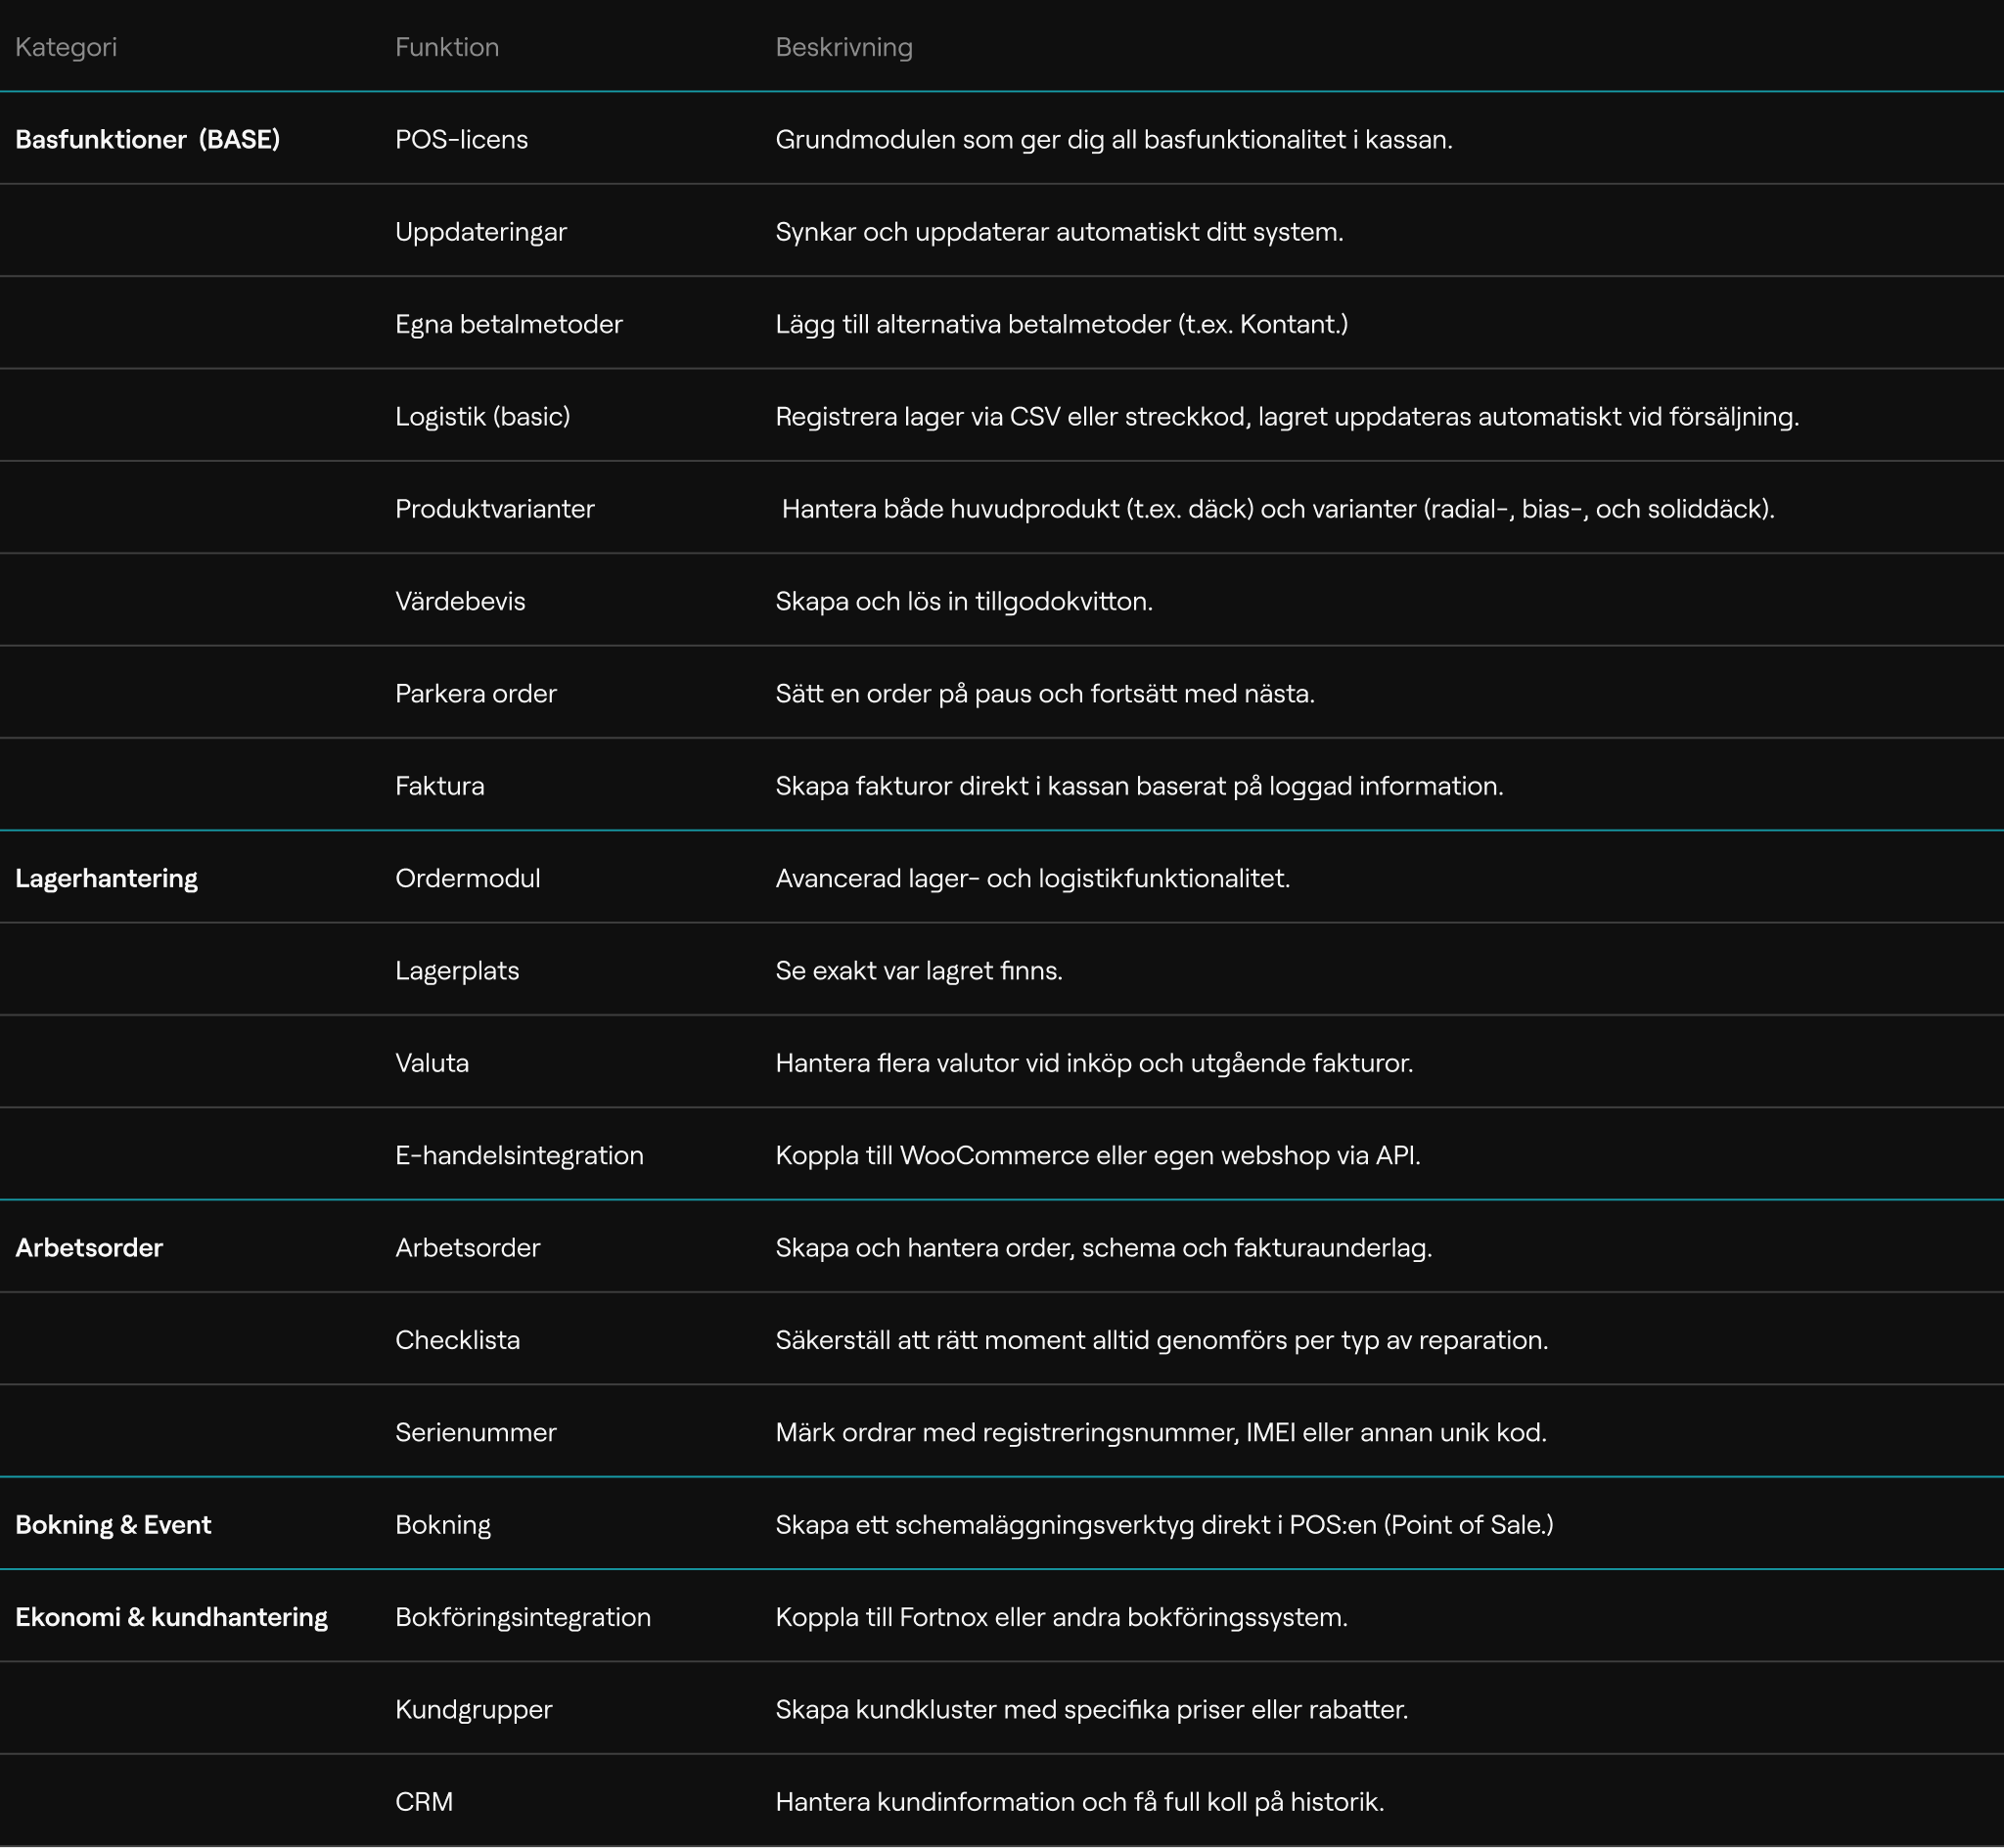This screenshot has width=2004, height=1848.
Task: Click the Ekonomi & kundhantering heading
Action: [x=171, y=1617]
